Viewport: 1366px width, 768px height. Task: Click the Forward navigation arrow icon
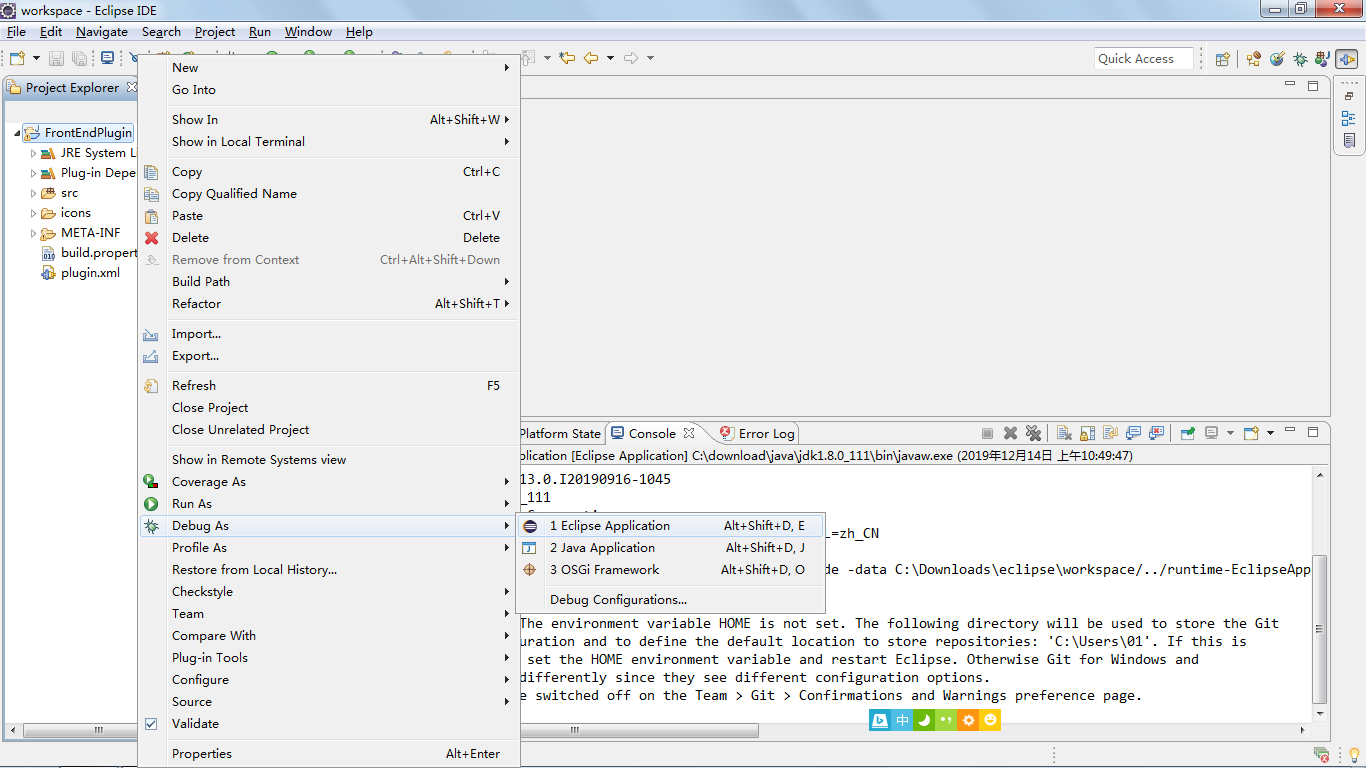pyautogui.click(x=631, y=58)
